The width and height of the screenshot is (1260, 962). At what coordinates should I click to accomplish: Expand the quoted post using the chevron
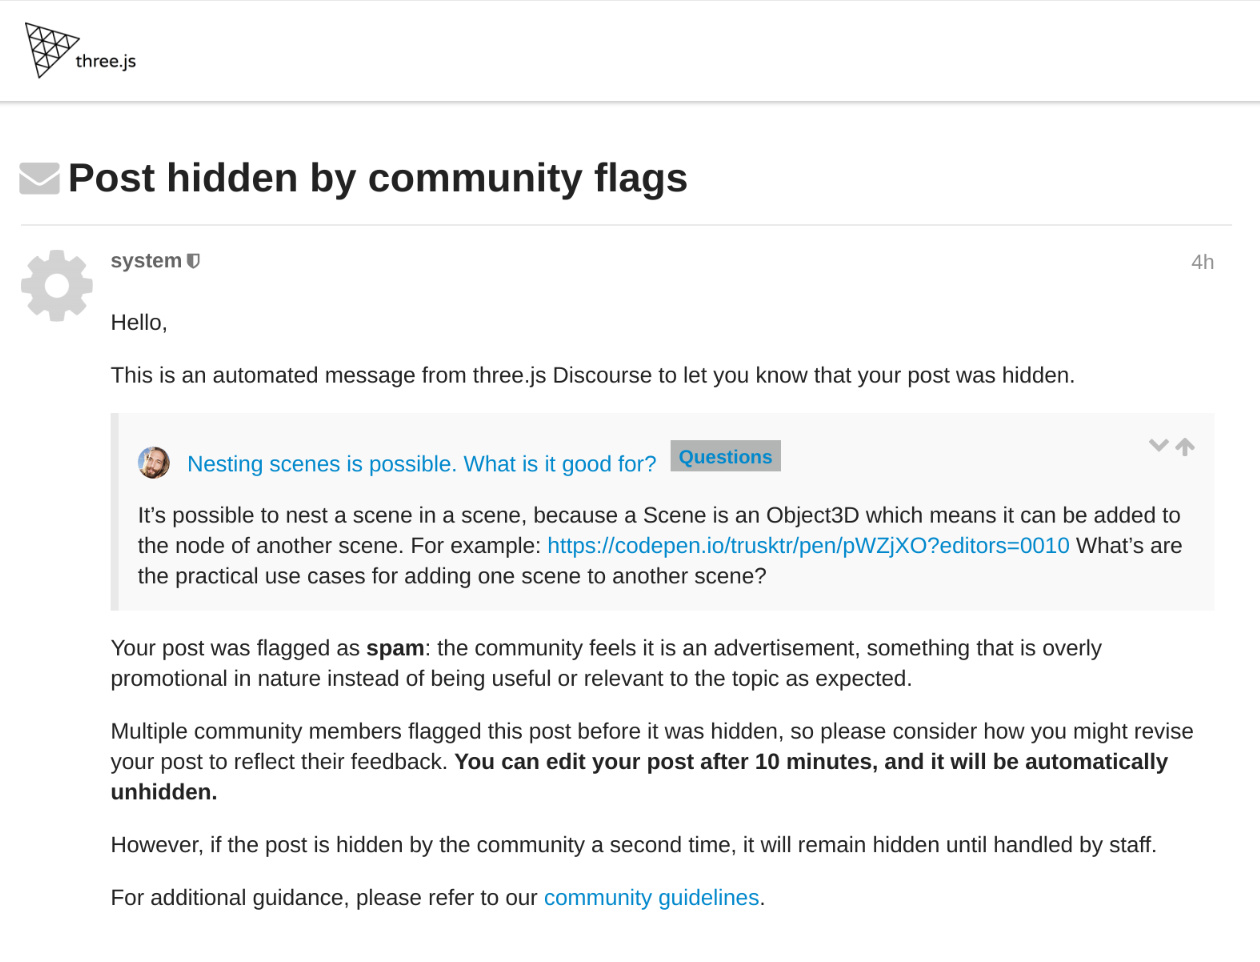pos(1158,446)
